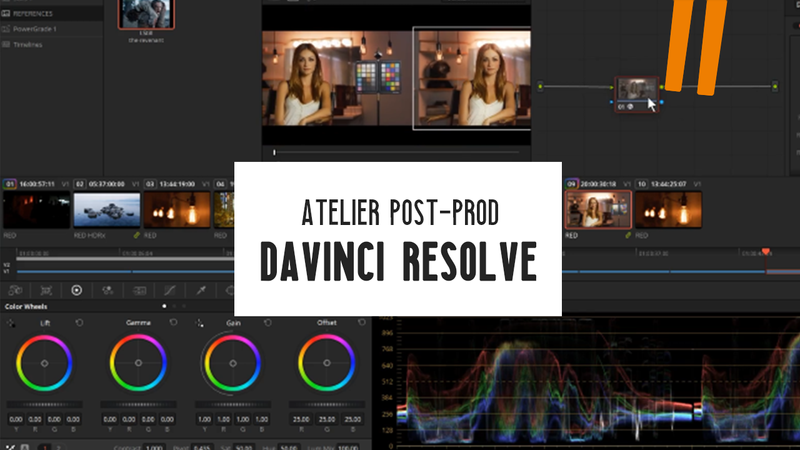Open References in gallery sidebar
This screenshot has height=450, width=800.
(x=52, y=13)
